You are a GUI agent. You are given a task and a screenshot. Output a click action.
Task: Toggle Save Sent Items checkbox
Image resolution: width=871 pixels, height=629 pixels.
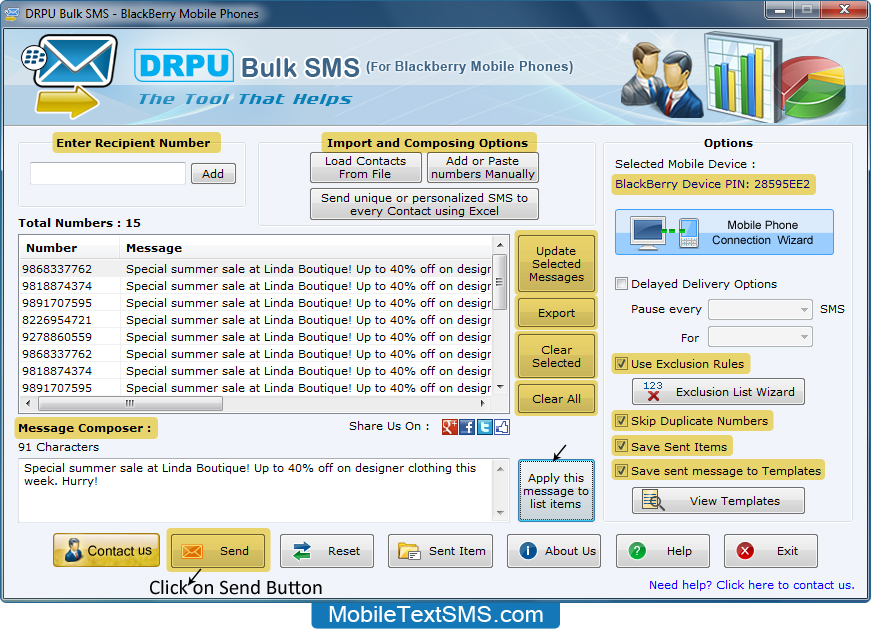622,446
